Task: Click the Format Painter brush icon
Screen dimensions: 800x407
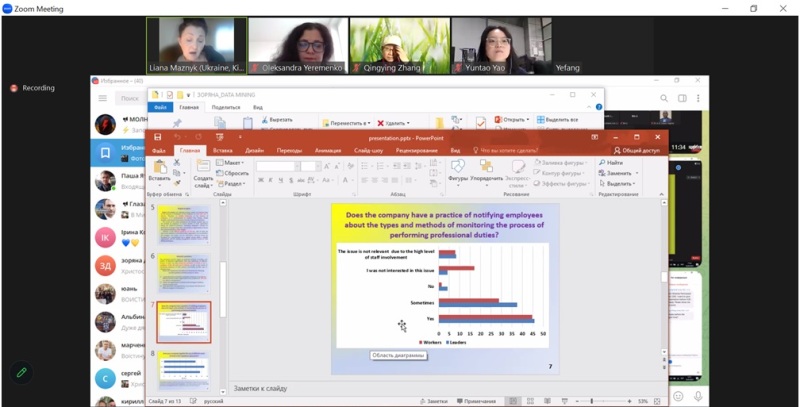Action: point(177,183)
